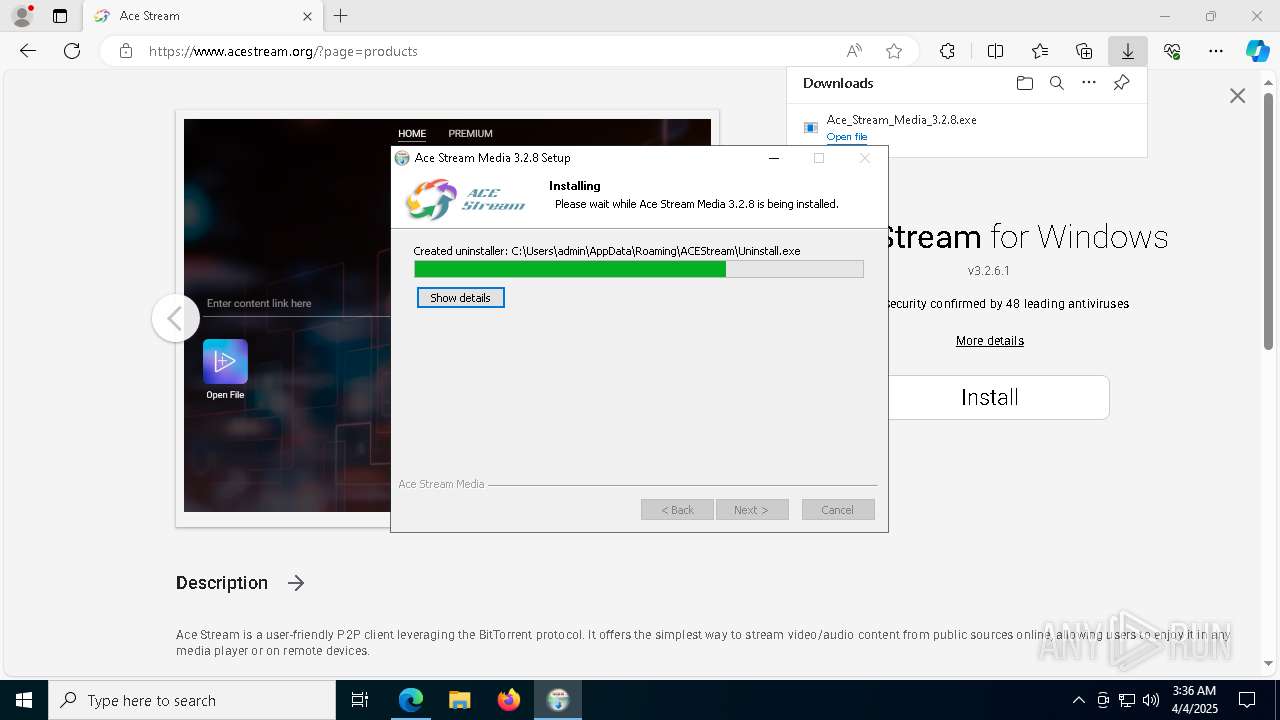Open network status tray icon
Viewport: 1280px width, 720px height.
(x=1127, y=700)
